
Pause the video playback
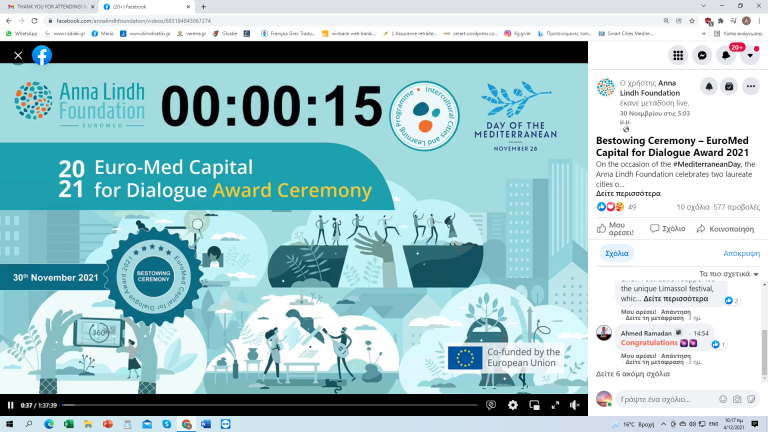[11, 405]
